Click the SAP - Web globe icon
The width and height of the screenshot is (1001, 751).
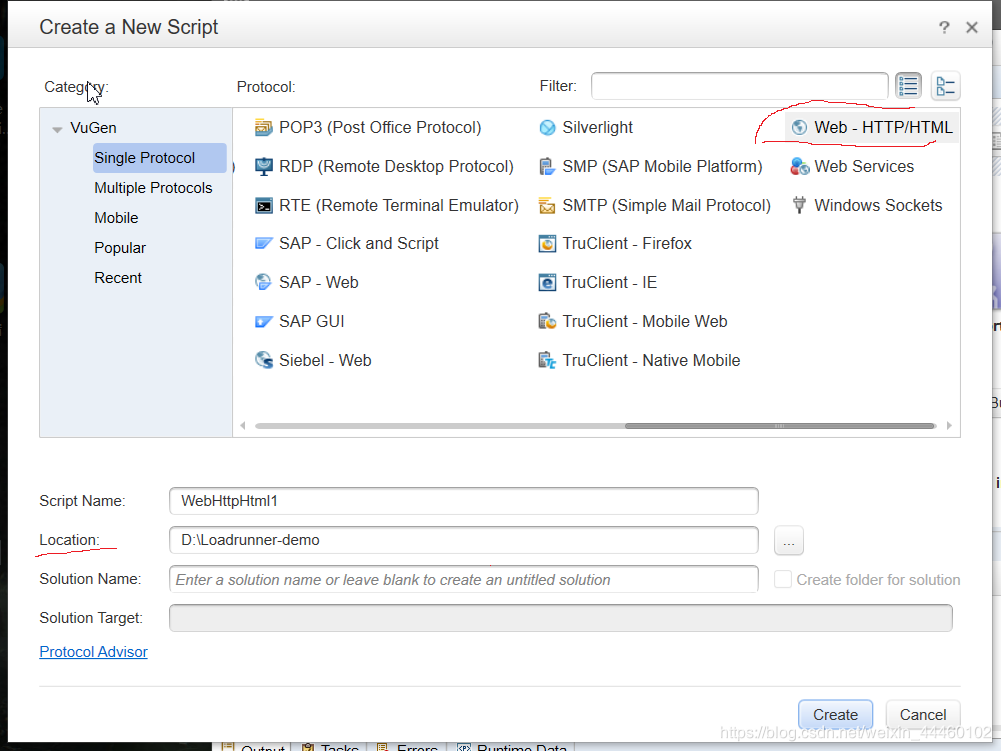tap(263, 282)
